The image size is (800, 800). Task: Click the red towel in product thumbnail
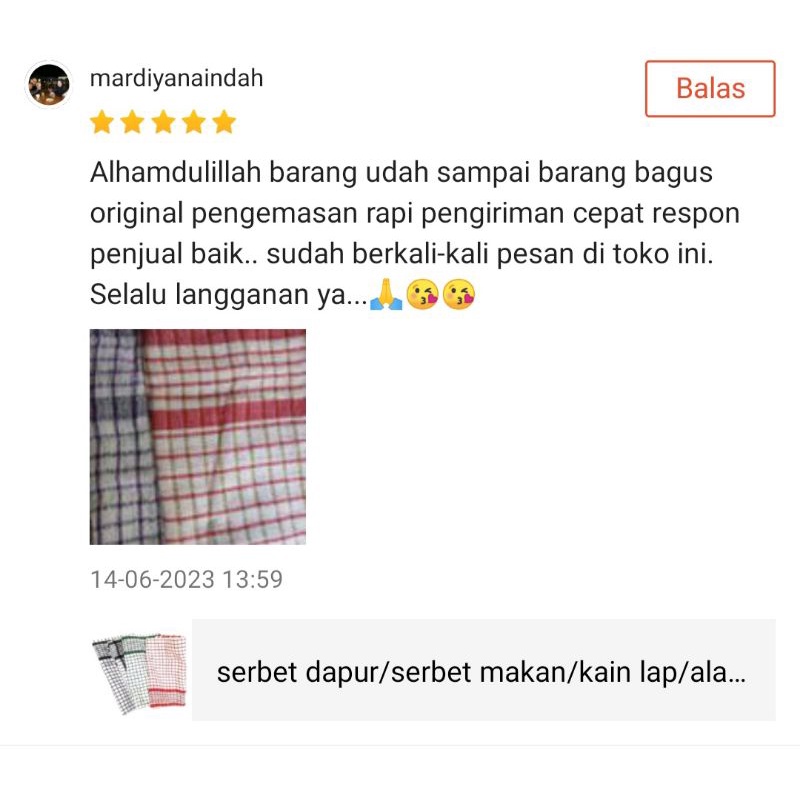(166, 670)
